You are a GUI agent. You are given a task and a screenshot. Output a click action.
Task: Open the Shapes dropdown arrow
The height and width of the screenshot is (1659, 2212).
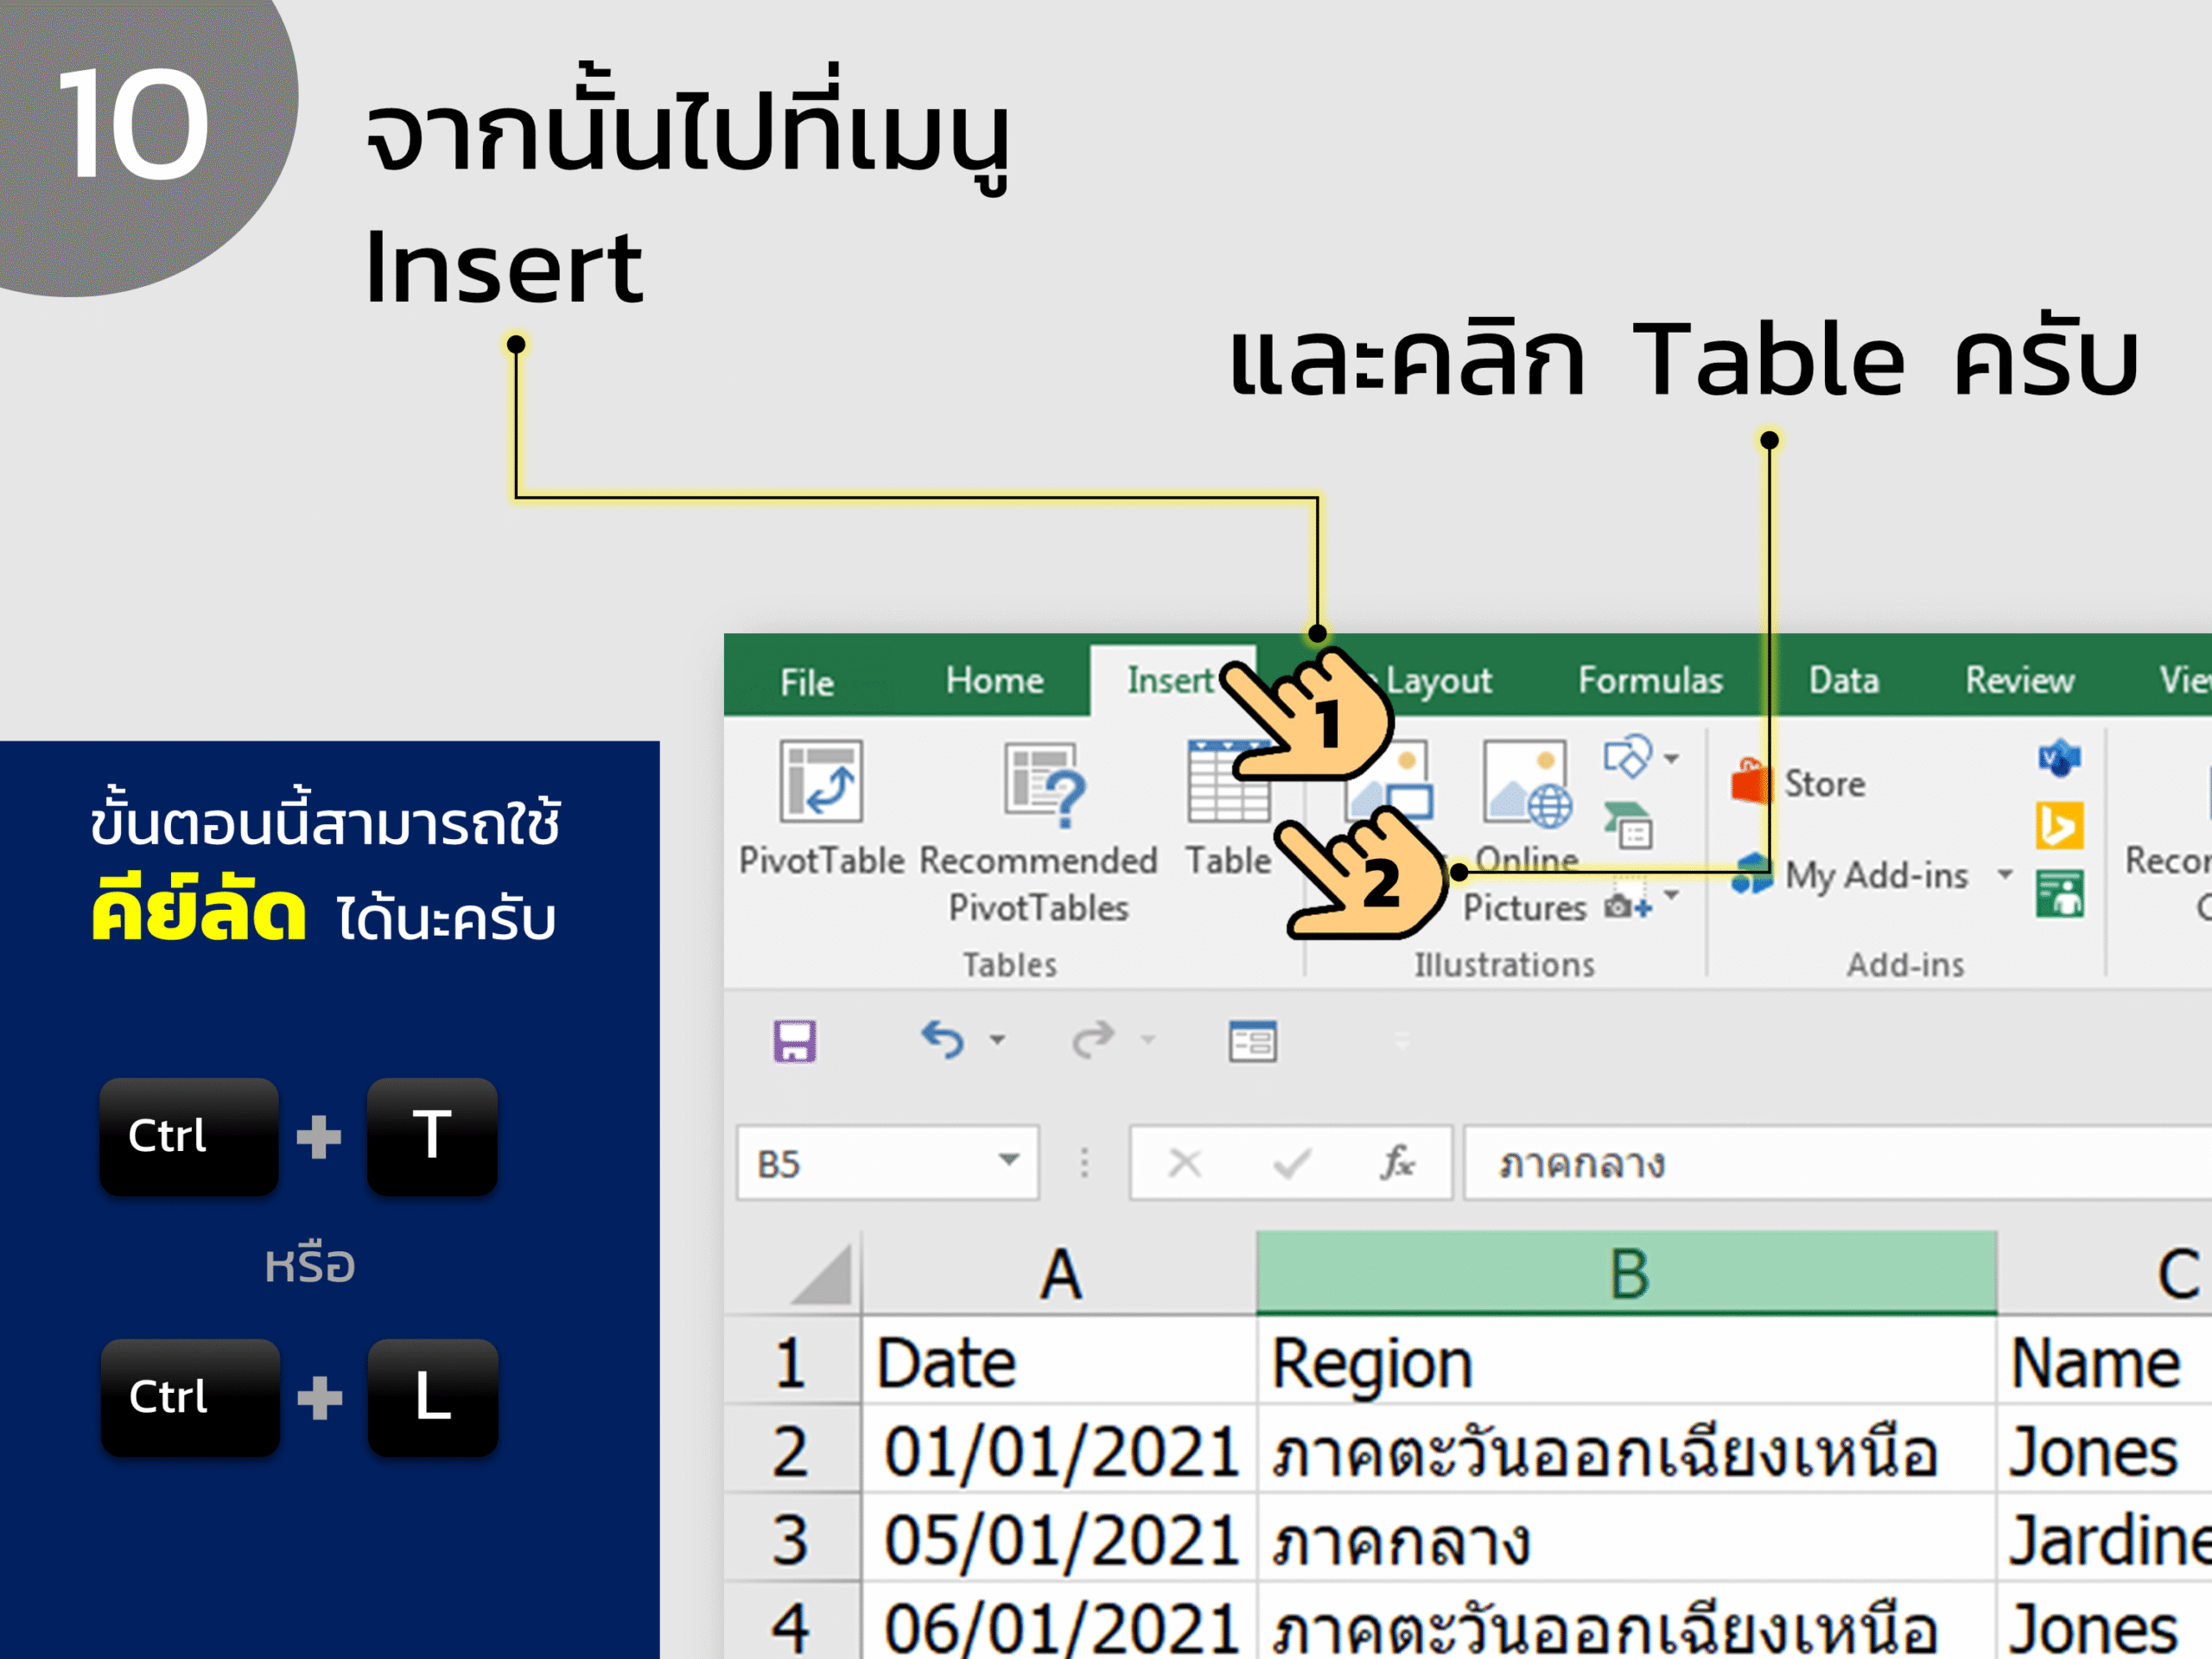(x=1671, y=759)
